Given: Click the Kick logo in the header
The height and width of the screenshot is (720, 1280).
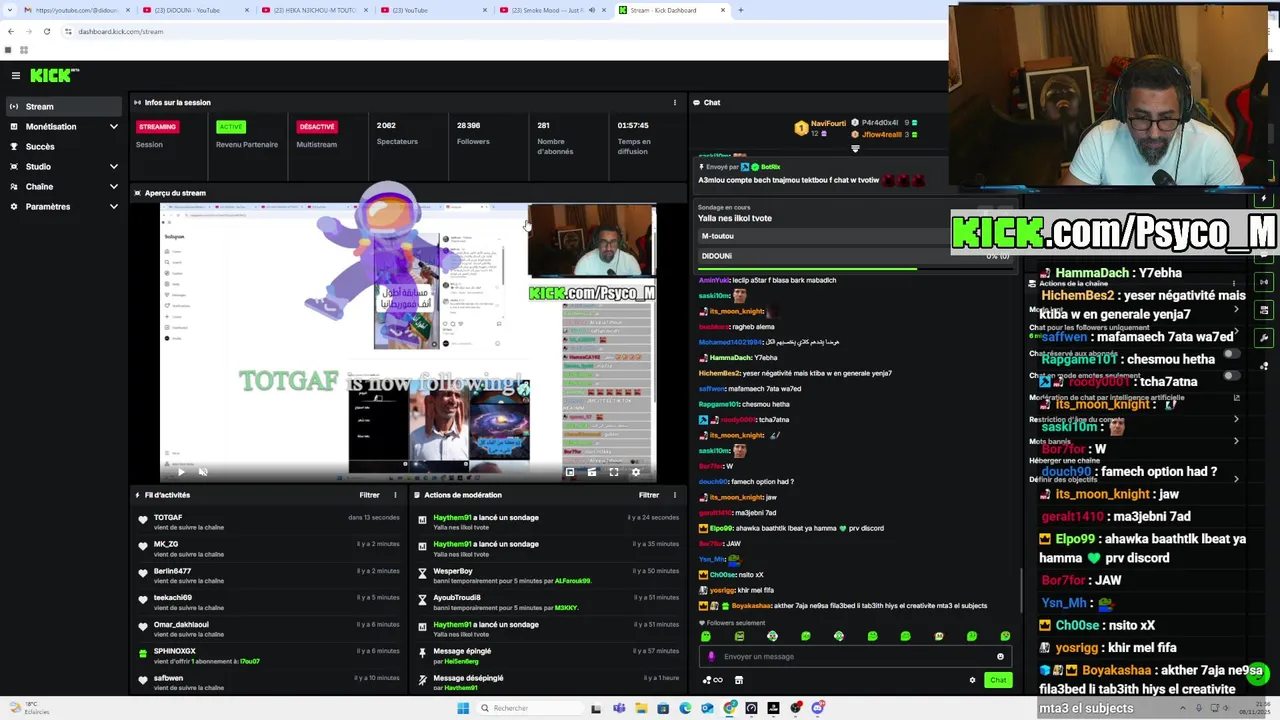Looking at the screenshot, I should (x=54, y=75).
